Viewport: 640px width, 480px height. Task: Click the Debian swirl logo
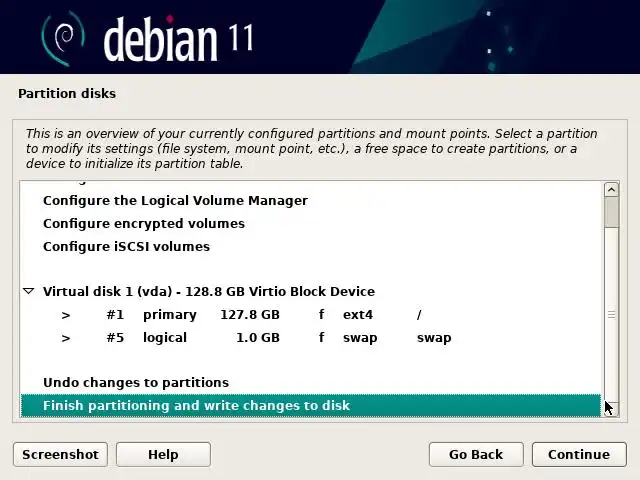[x=63, y=38]
